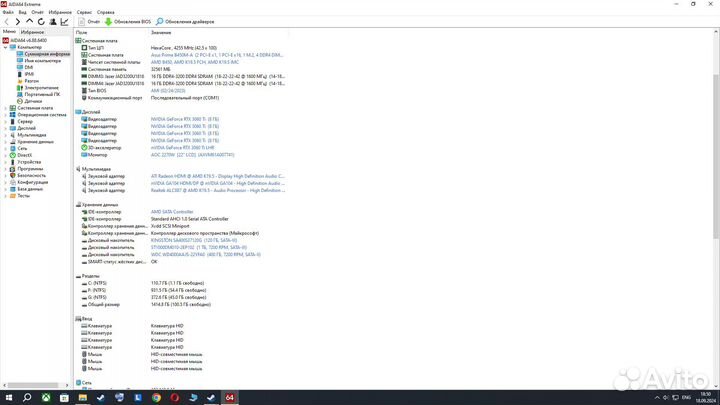This screenshot has height=405, width=720.
Task: Expand the 'Мультимедиа' tree node
Action: [x=7, y=134]
